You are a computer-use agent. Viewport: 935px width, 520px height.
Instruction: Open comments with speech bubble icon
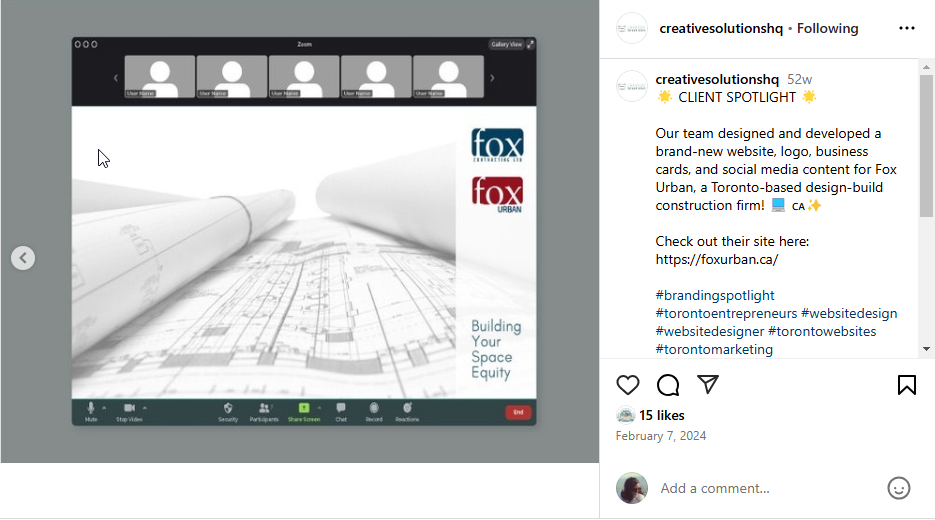[x=668, y=385]
